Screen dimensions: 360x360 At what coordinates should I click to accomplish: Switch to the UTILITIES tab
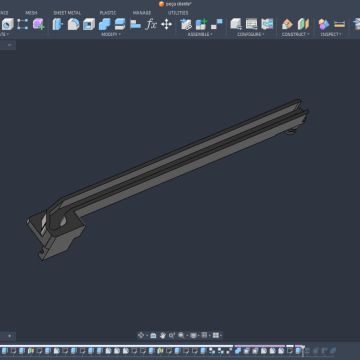(178, 13)
